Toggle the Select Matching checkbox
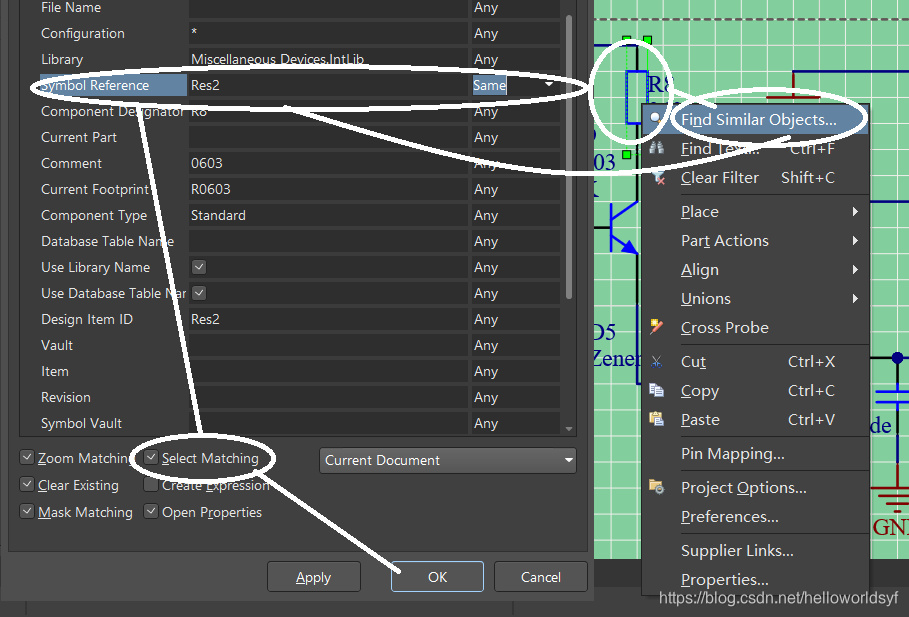Image resolution: width=909 pixels, height=617 pixels. [151, 458]
